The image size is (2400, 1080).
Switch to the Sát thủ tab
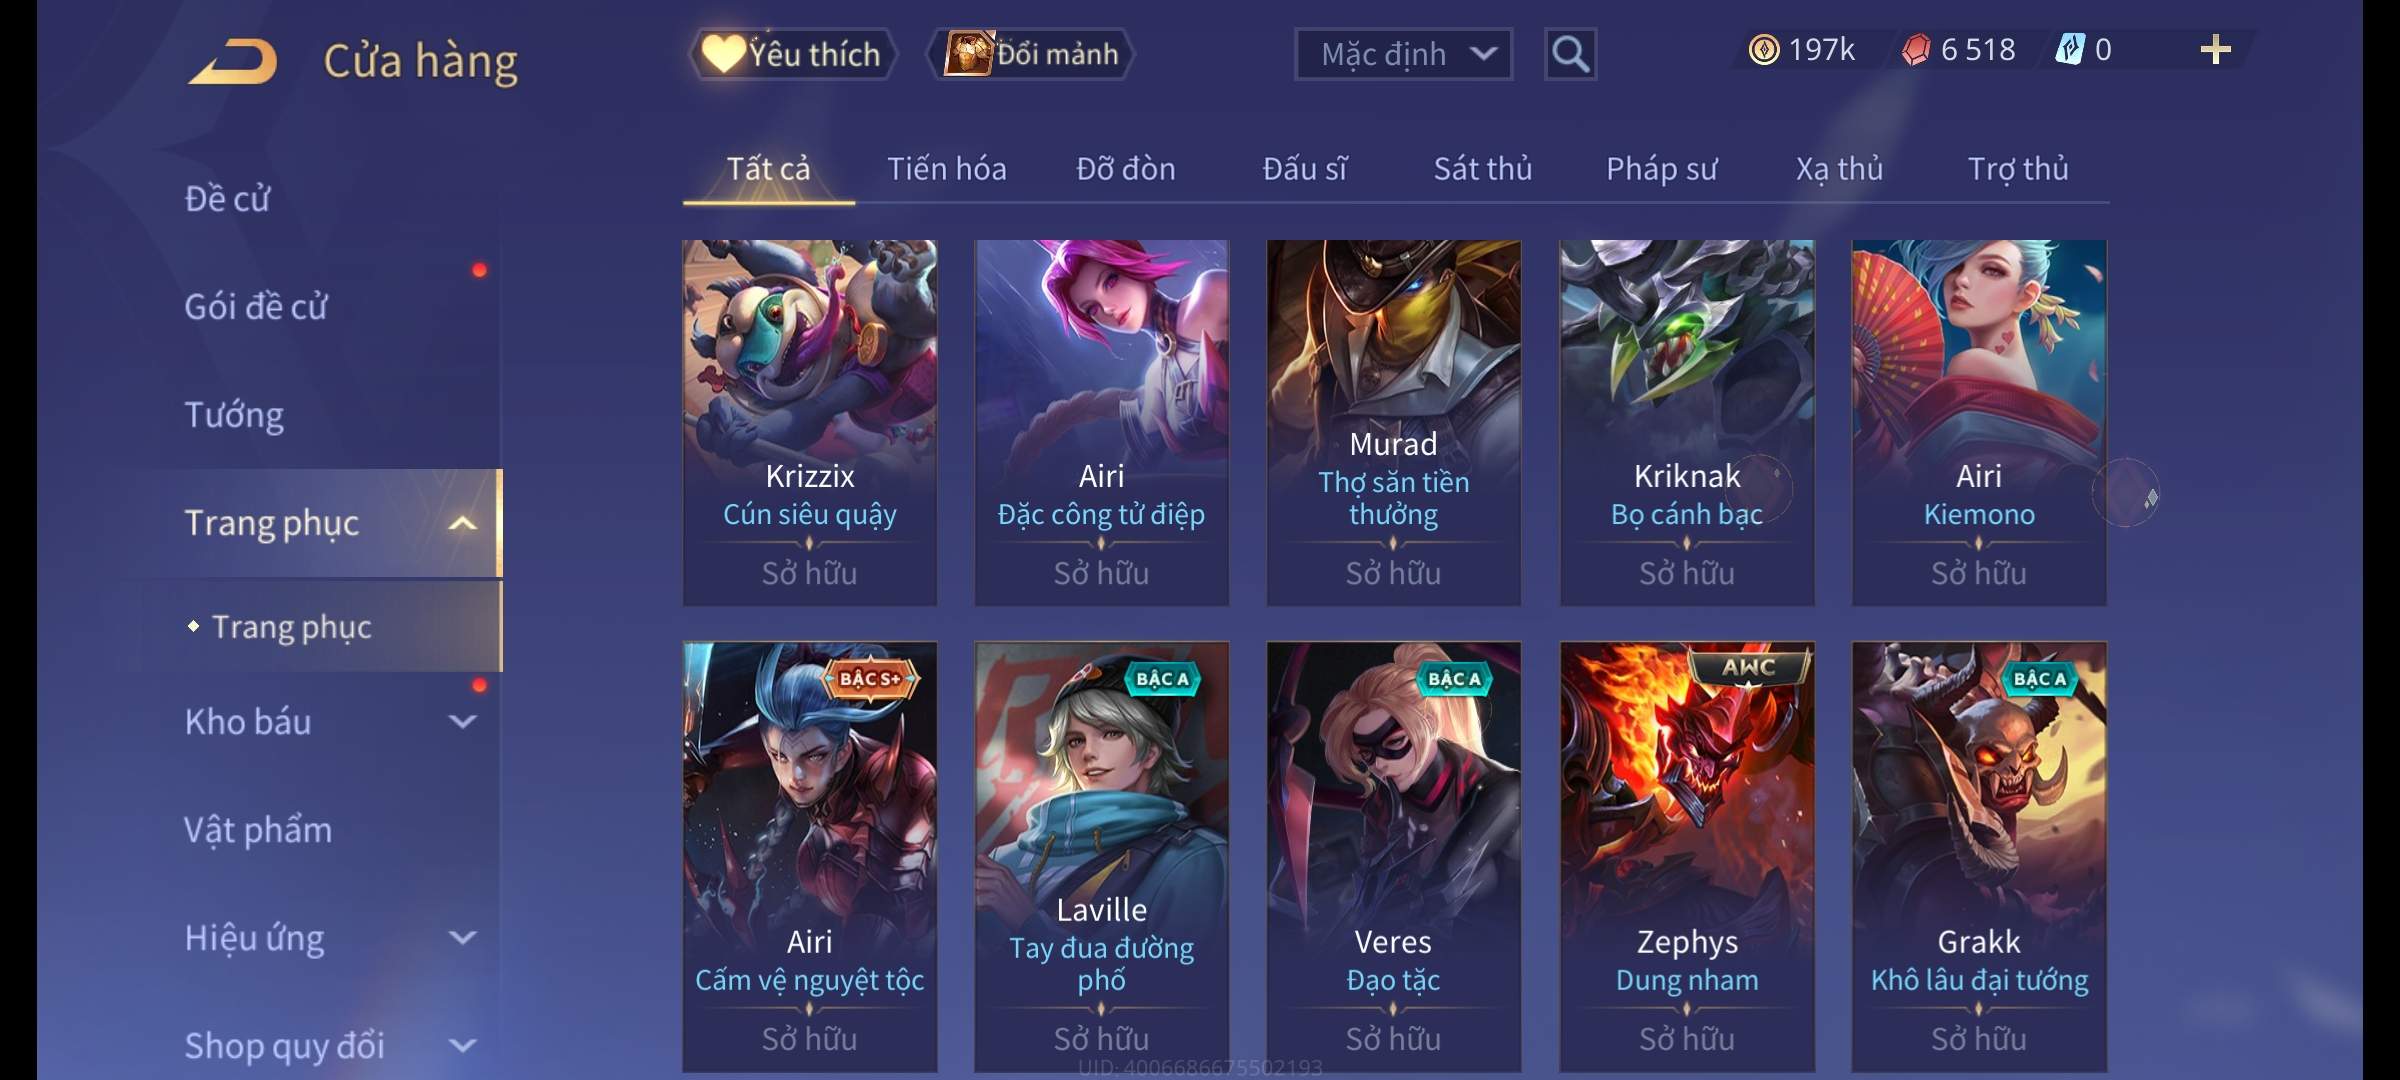[1483, 169]
